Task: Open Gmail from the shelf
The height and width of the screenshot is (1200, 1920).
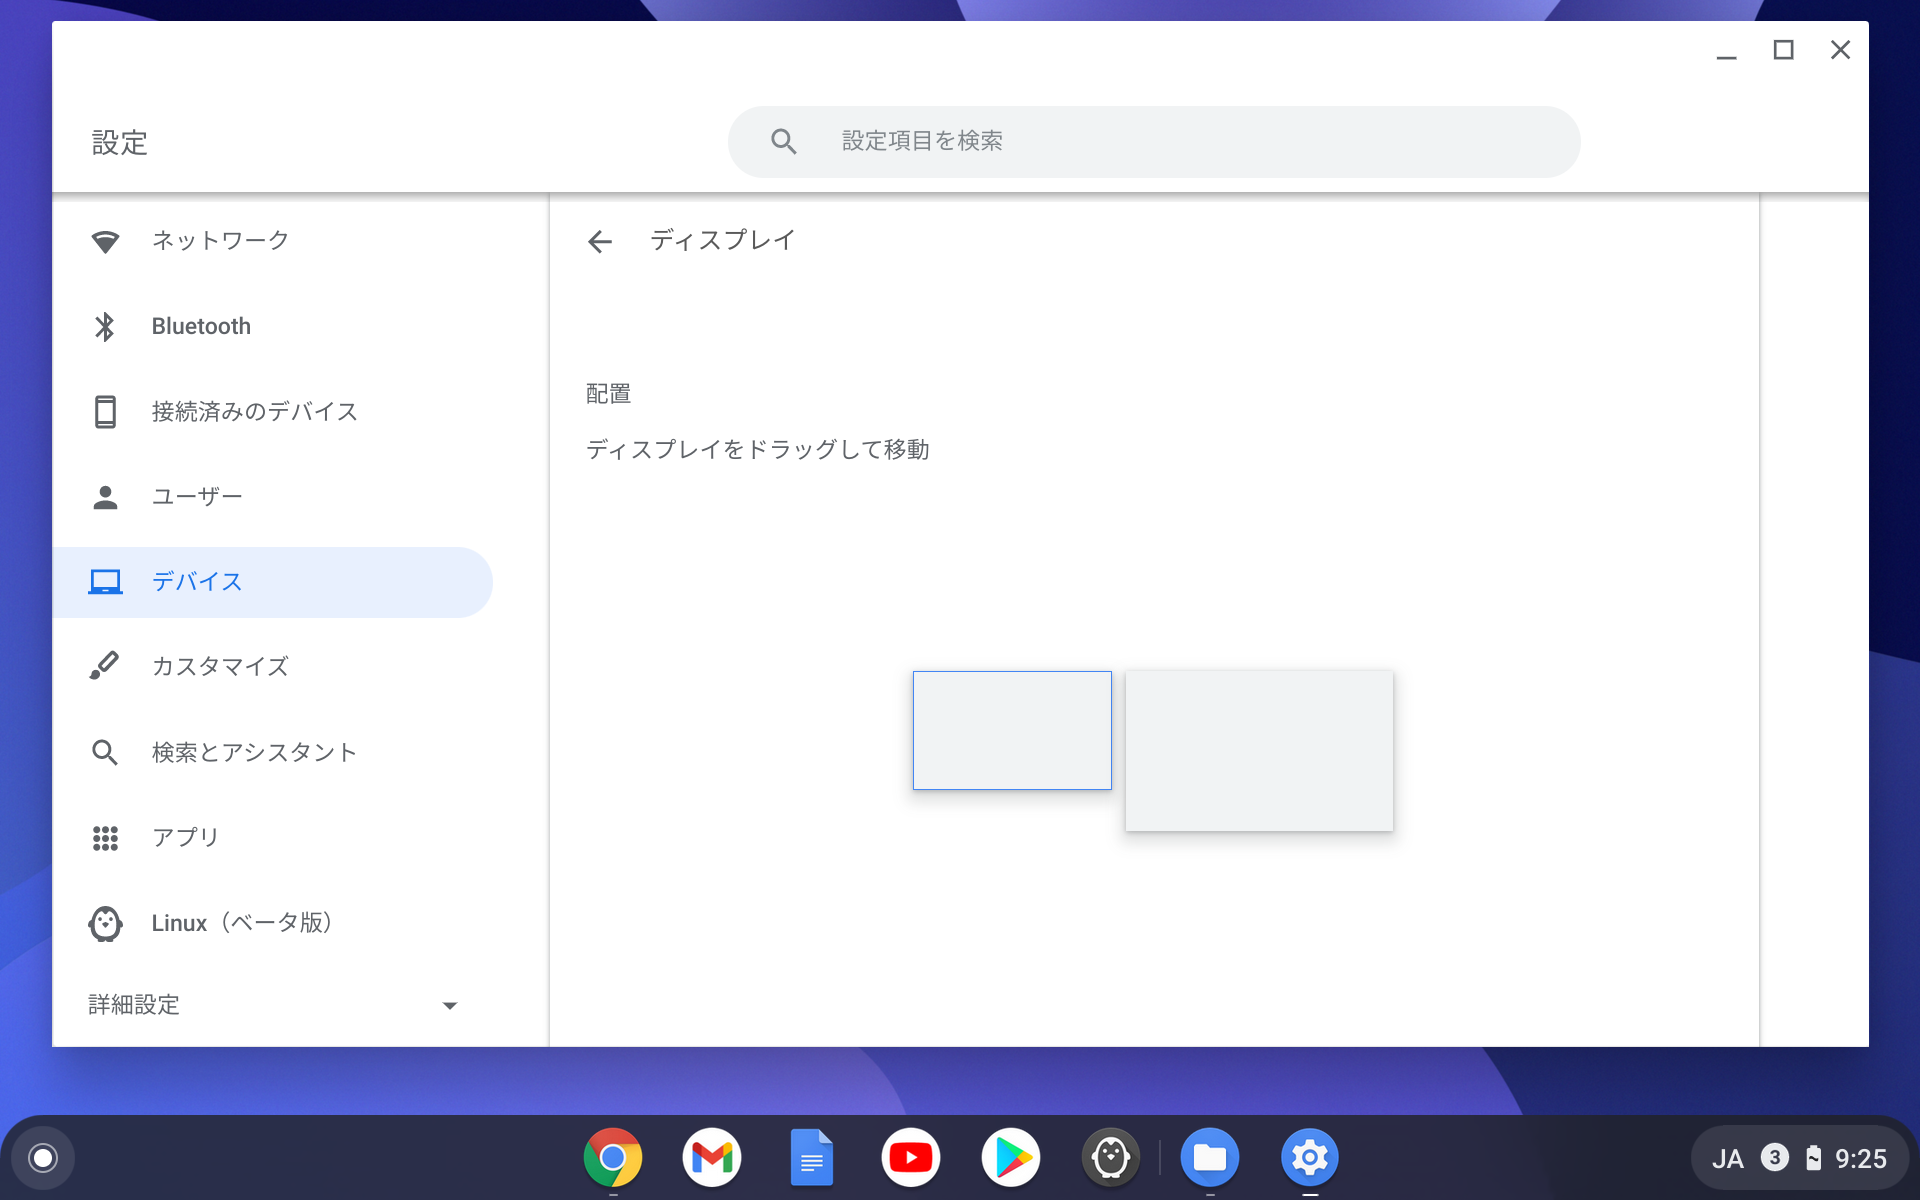Action: [x=712, y=1158]
